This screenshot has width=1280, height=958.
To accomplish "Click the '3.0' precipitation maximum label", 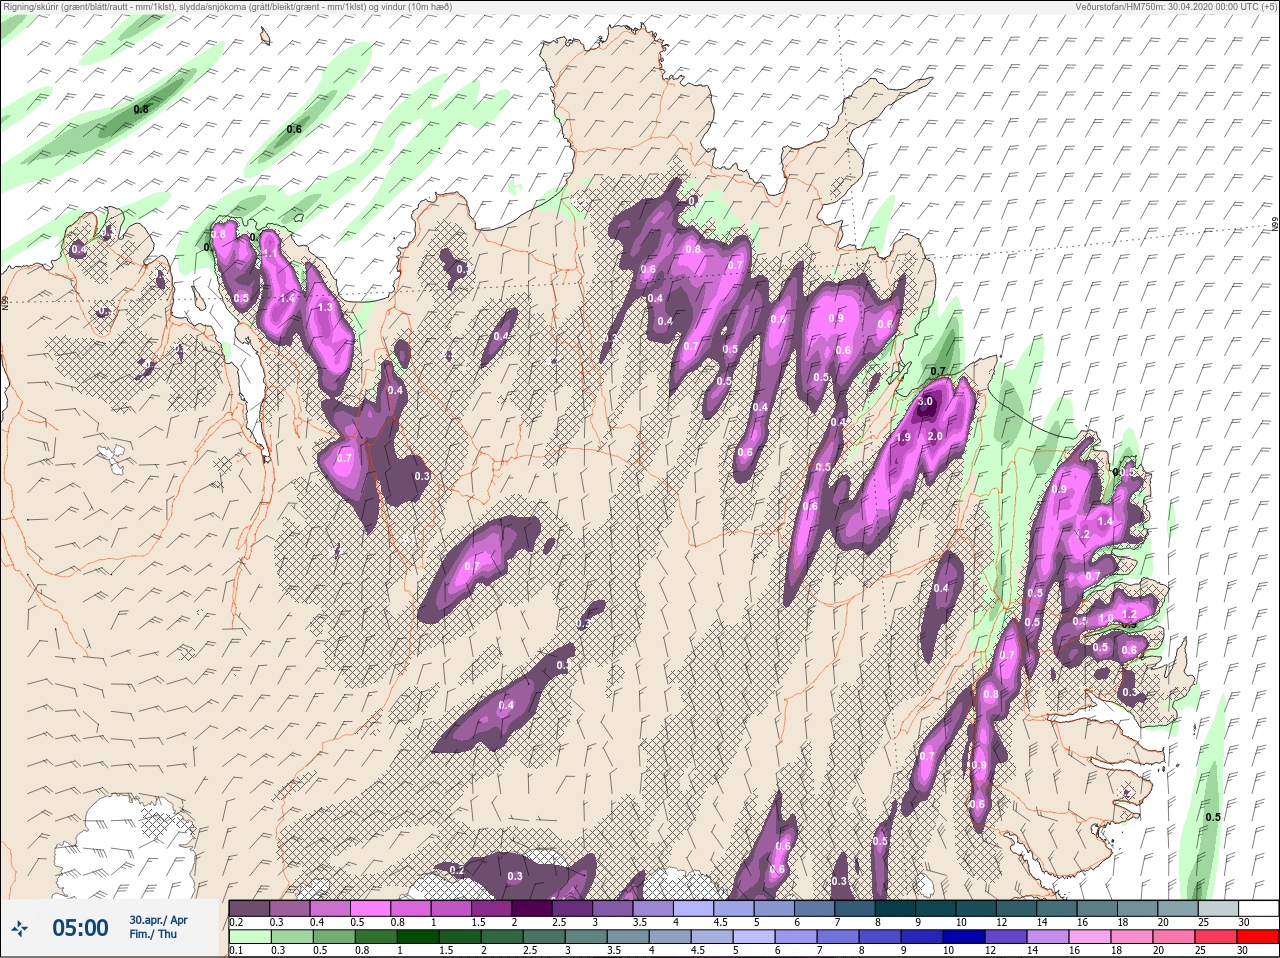I will point(925,402).
